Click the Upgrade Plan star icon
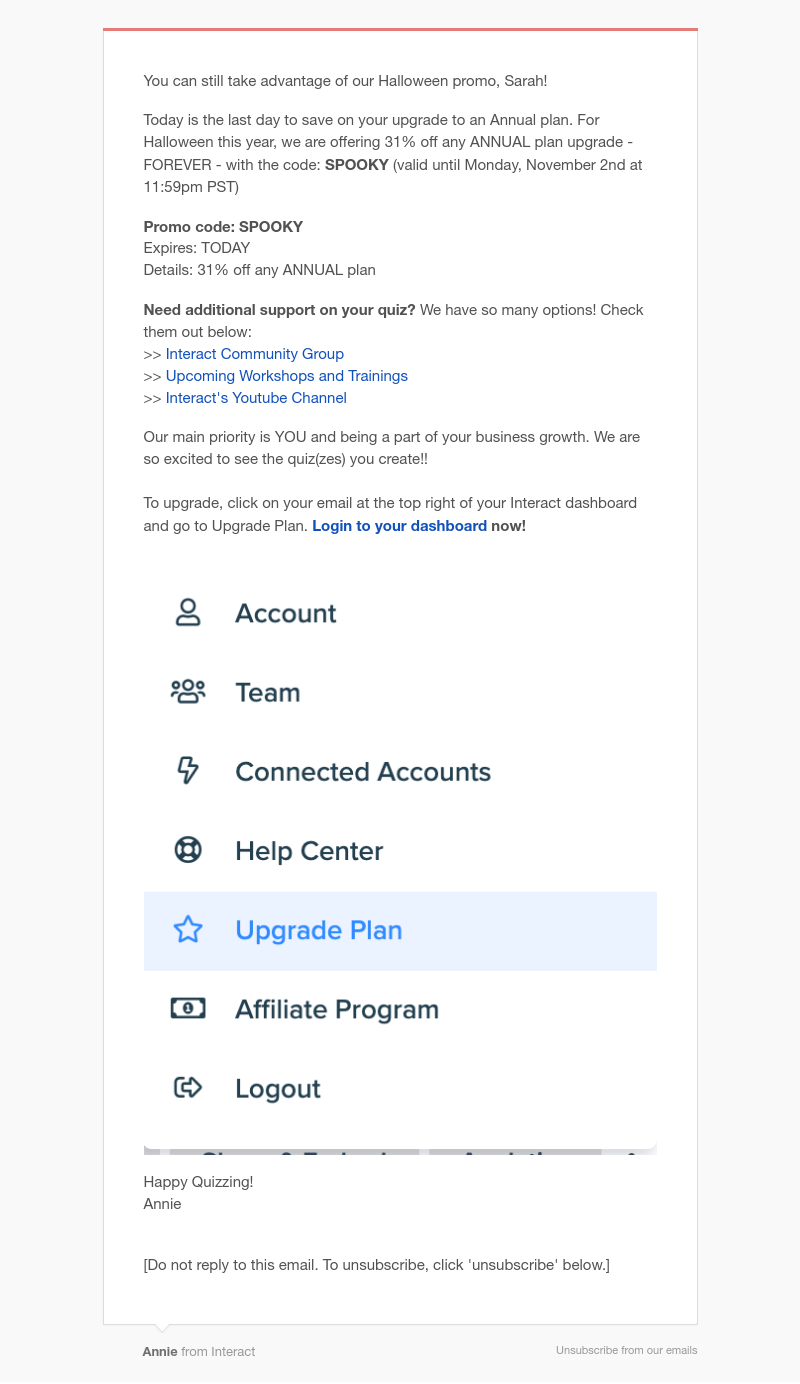The height and width of the screenshot is (1384, 800). click(x=188, y=930)
